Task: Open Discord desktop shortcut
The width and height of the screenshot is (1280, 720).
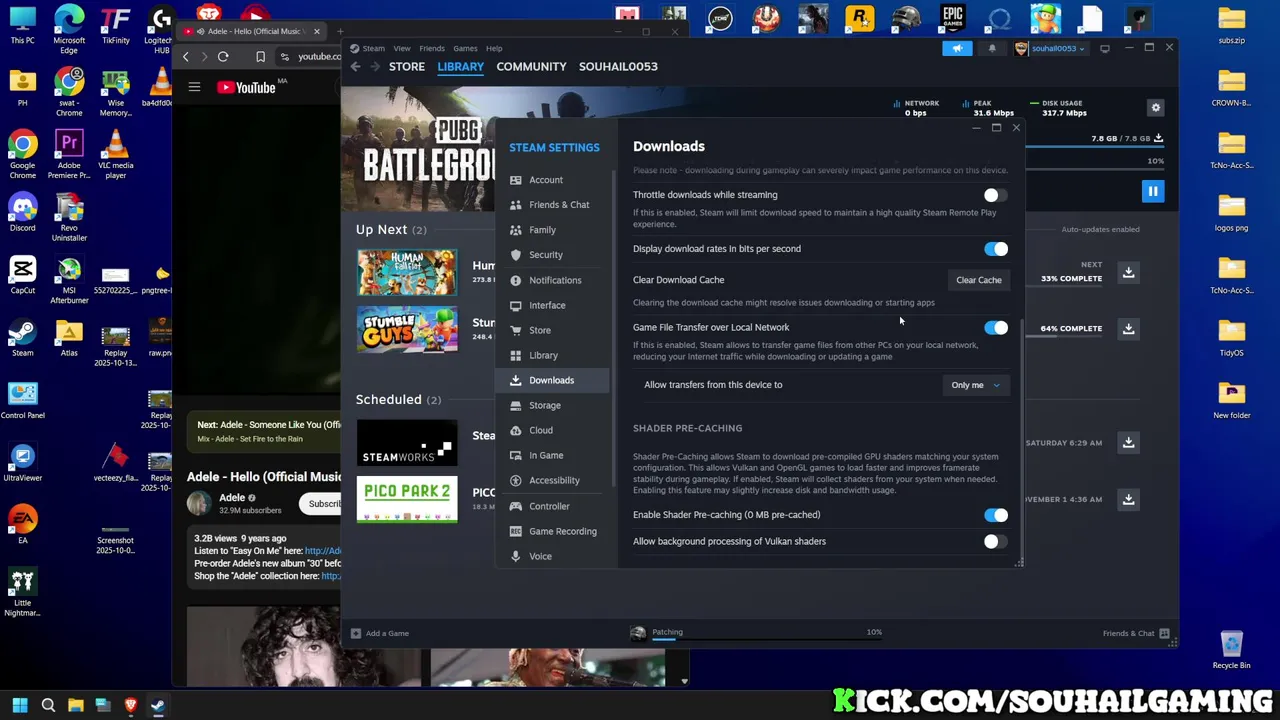Action: (22, 214)
